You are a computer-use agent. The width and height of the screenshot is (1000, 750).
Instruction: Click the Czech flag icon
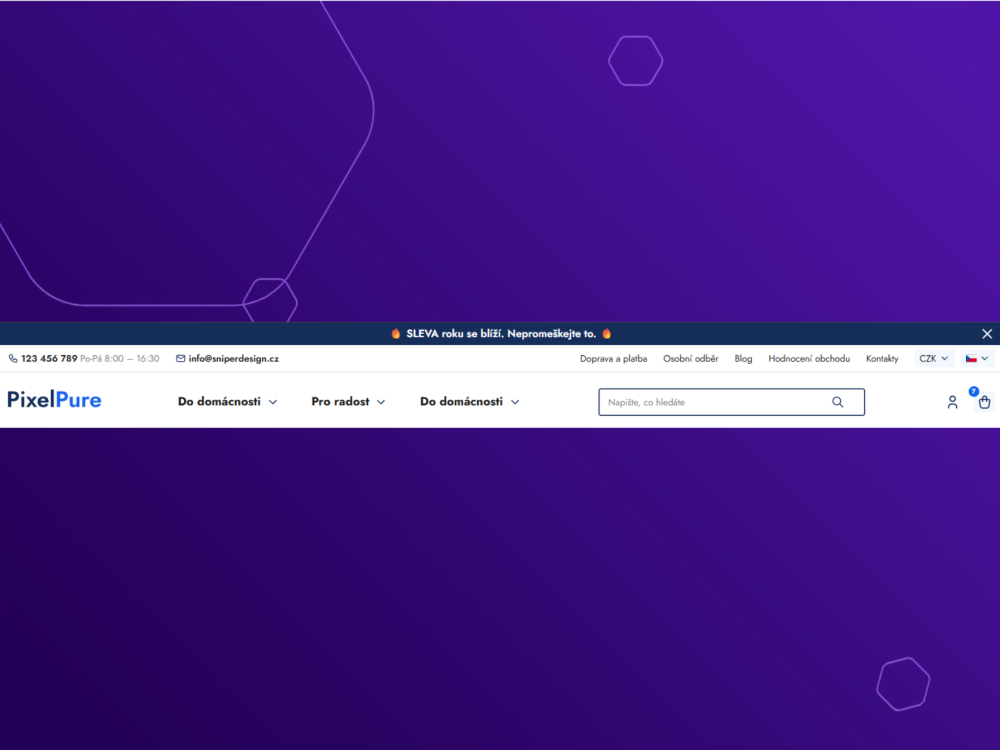[x=971, y=358]
